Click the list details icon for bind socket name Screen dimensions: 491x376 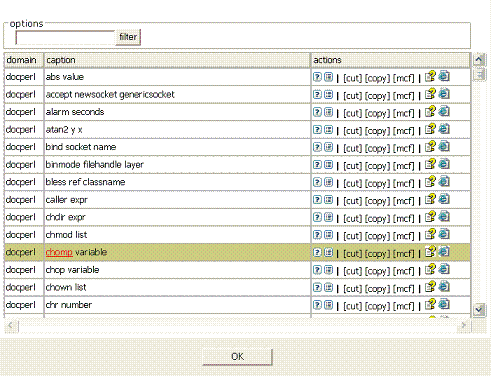tap(328, 147)
